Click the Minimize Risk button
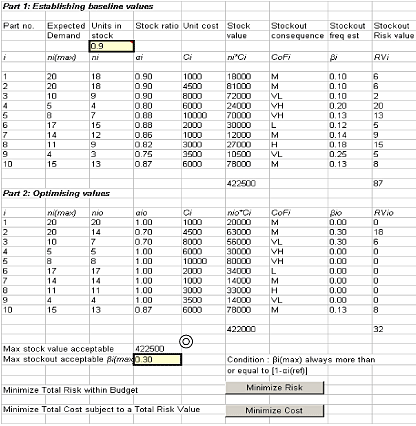Image resolution: width=416 pixels, height=426 pixels. (x=275, y=388)
